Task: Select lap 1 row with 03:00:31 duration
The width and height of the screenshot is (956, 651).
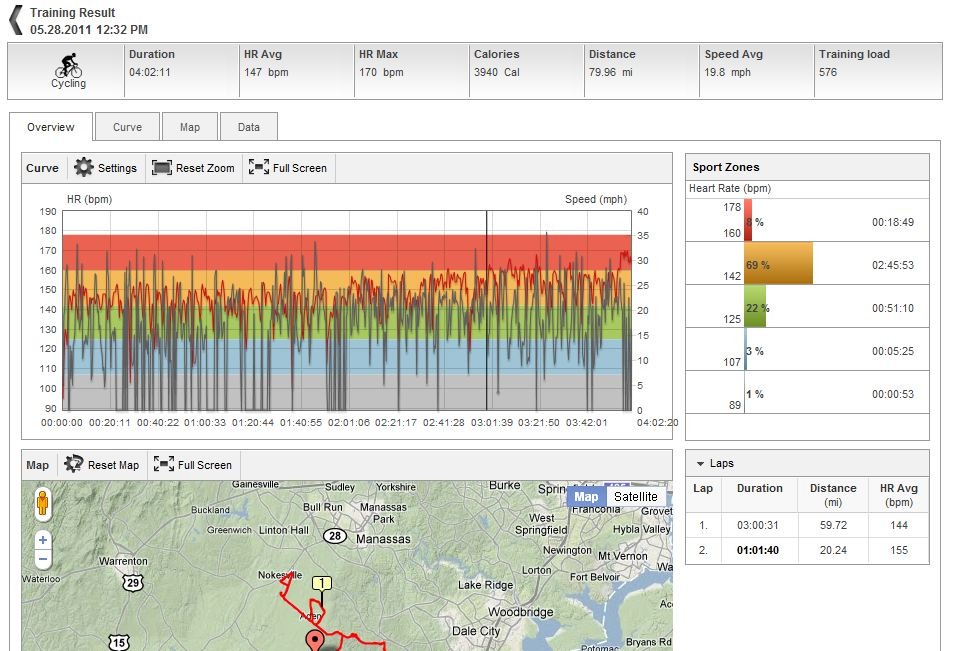Action: [807, 525]
